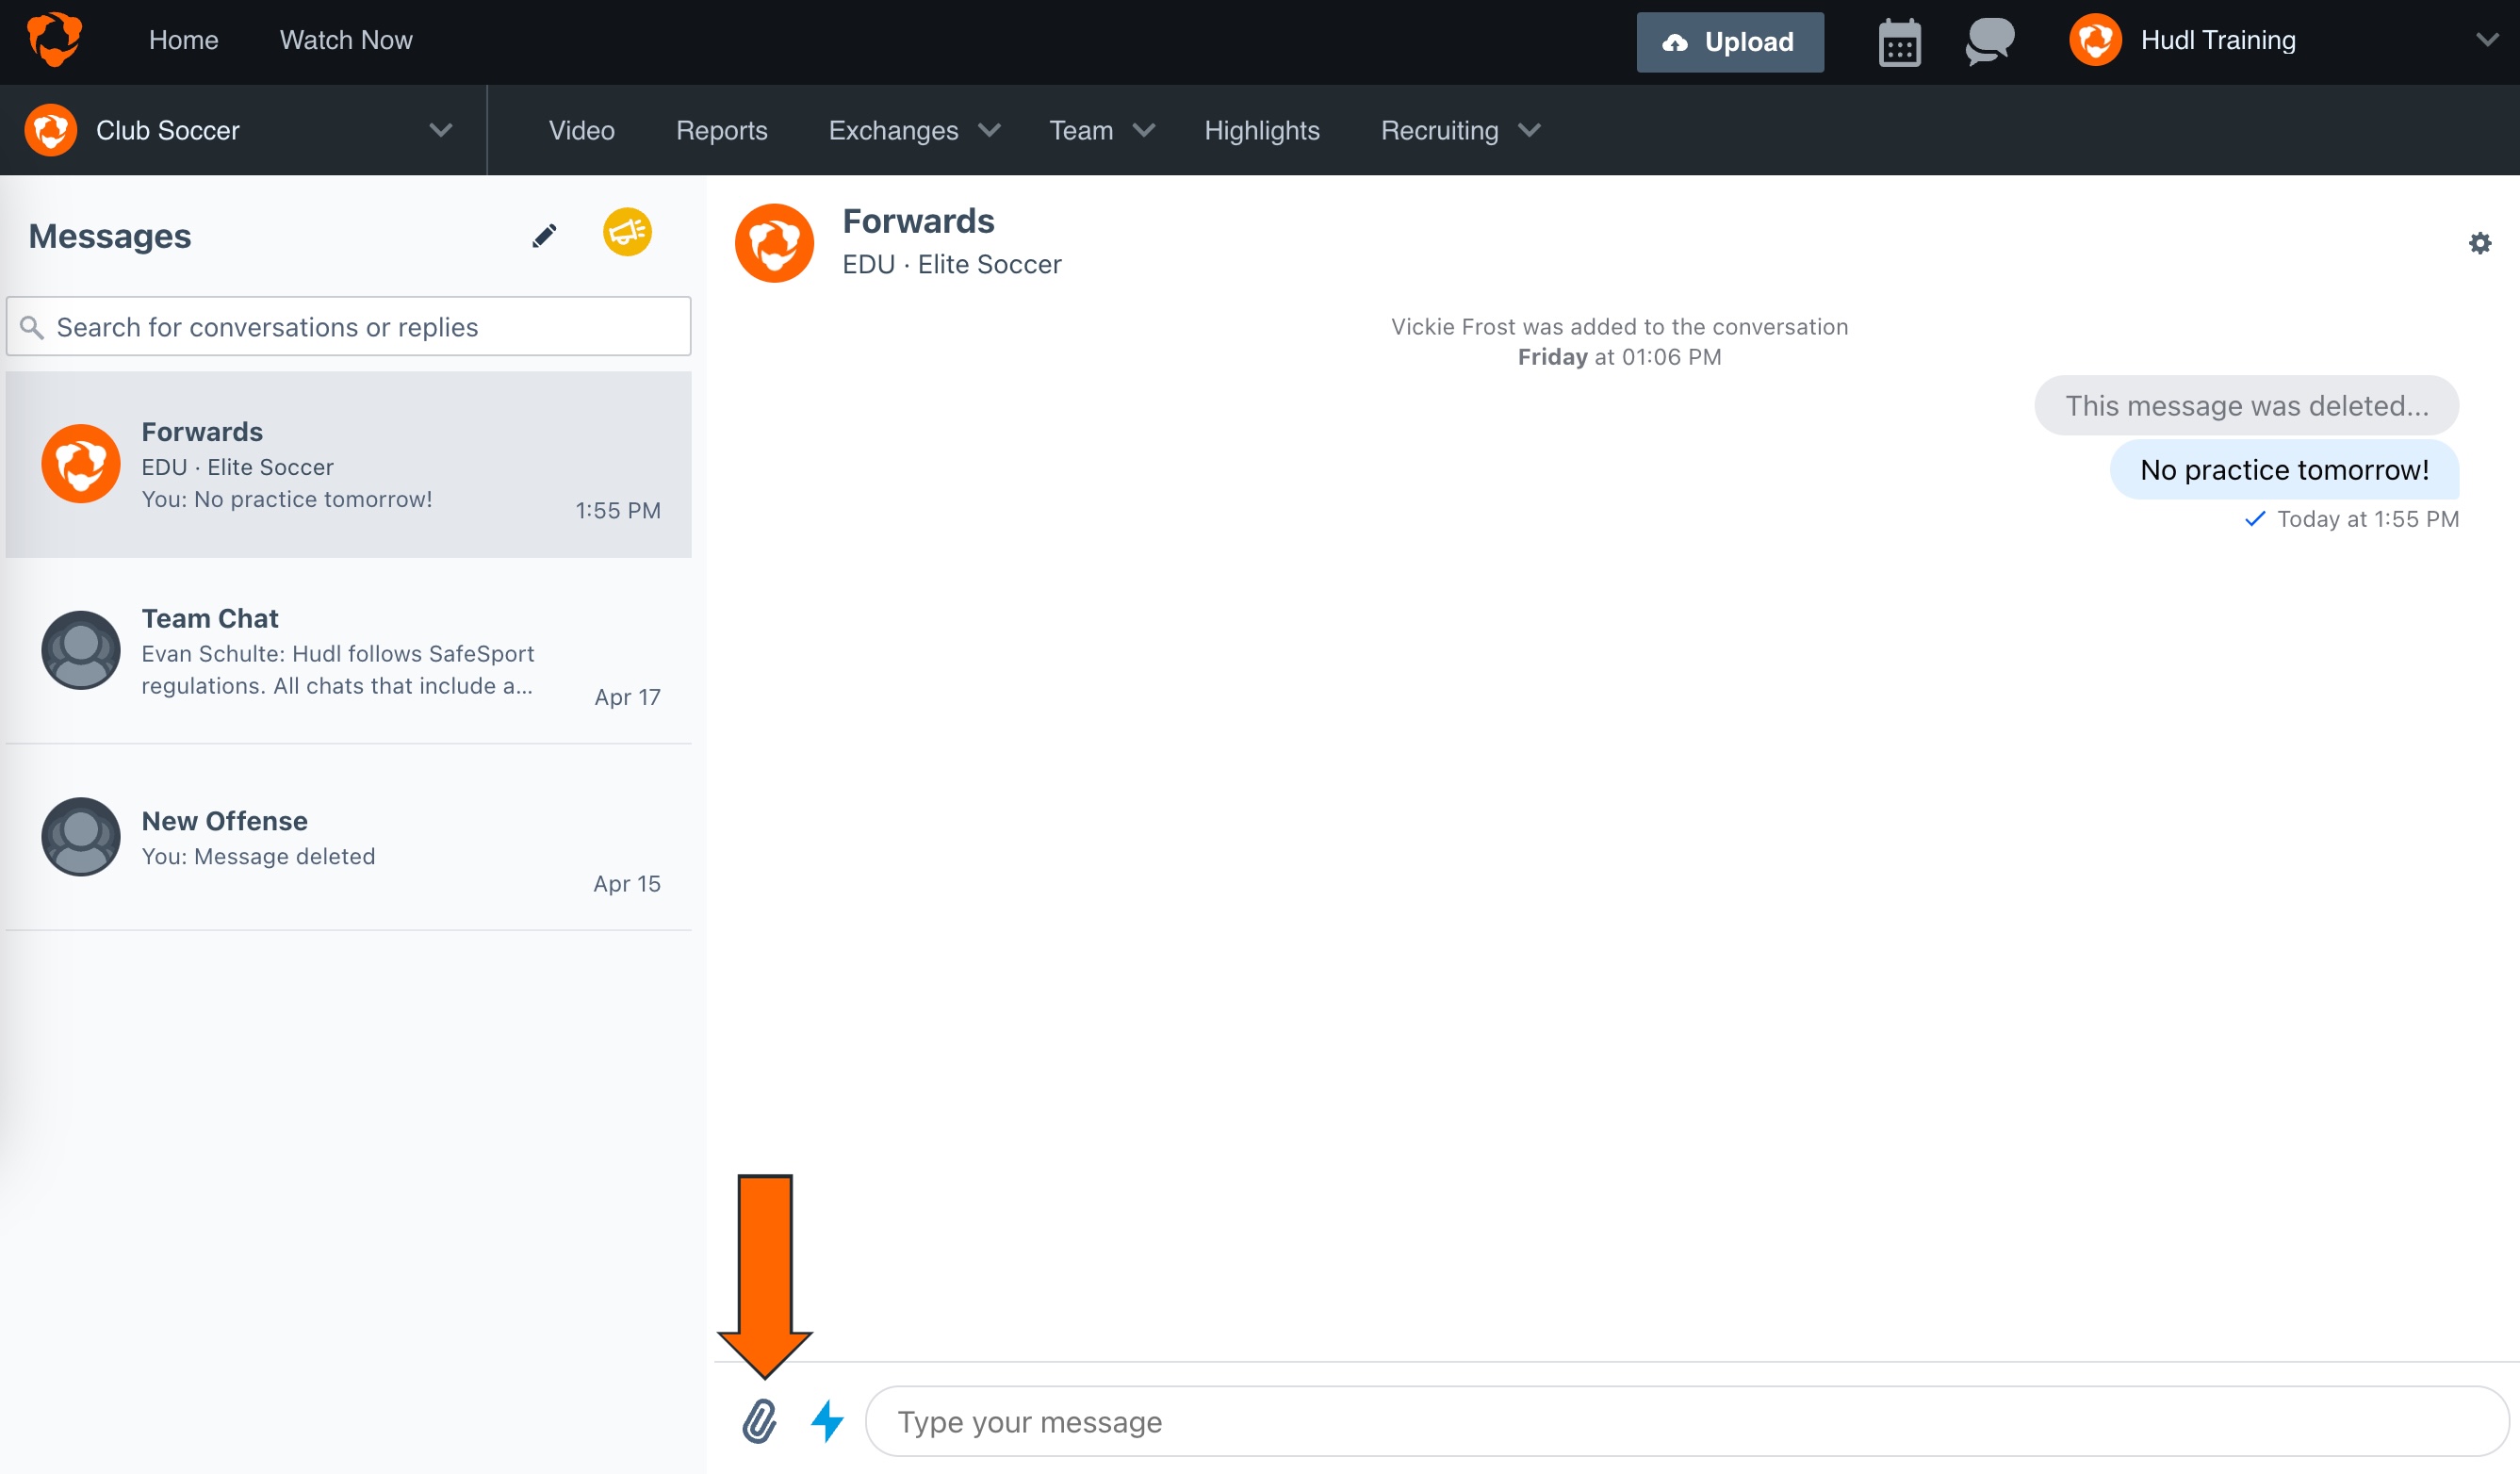The width and height of the screenshot is (2520, 1474).
Task: Click the yellow megaphone announcement icon
Action: 627,232
